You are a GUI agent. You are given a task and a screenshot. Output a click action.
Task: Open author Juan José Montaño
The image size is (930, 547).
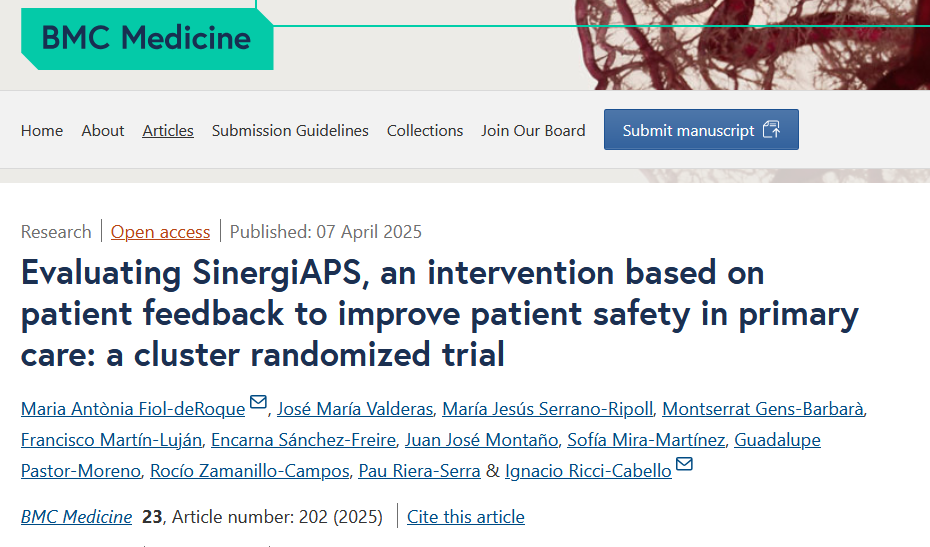(481, 440)
